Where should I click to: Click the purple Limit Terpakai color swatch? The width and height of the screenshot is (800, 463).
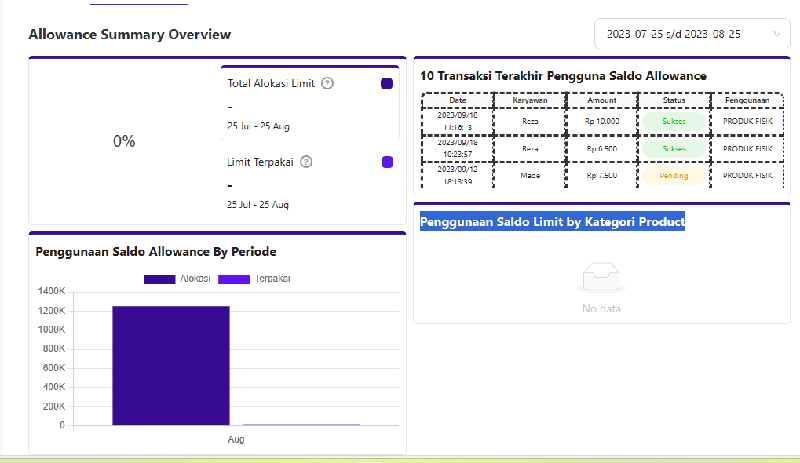pos(387,162)
